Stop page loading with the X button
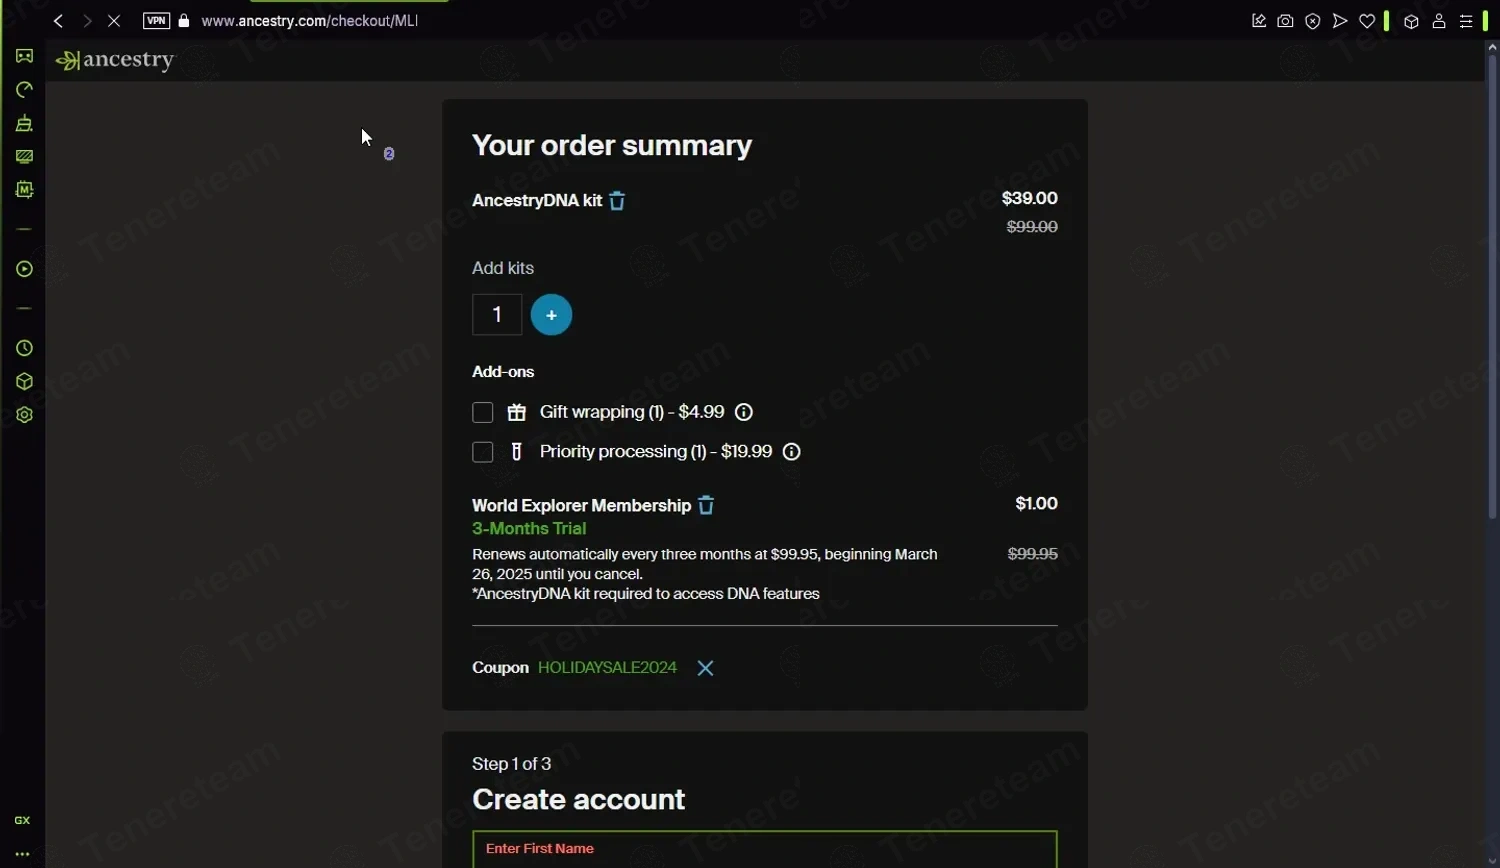 [x=114, y=21]
